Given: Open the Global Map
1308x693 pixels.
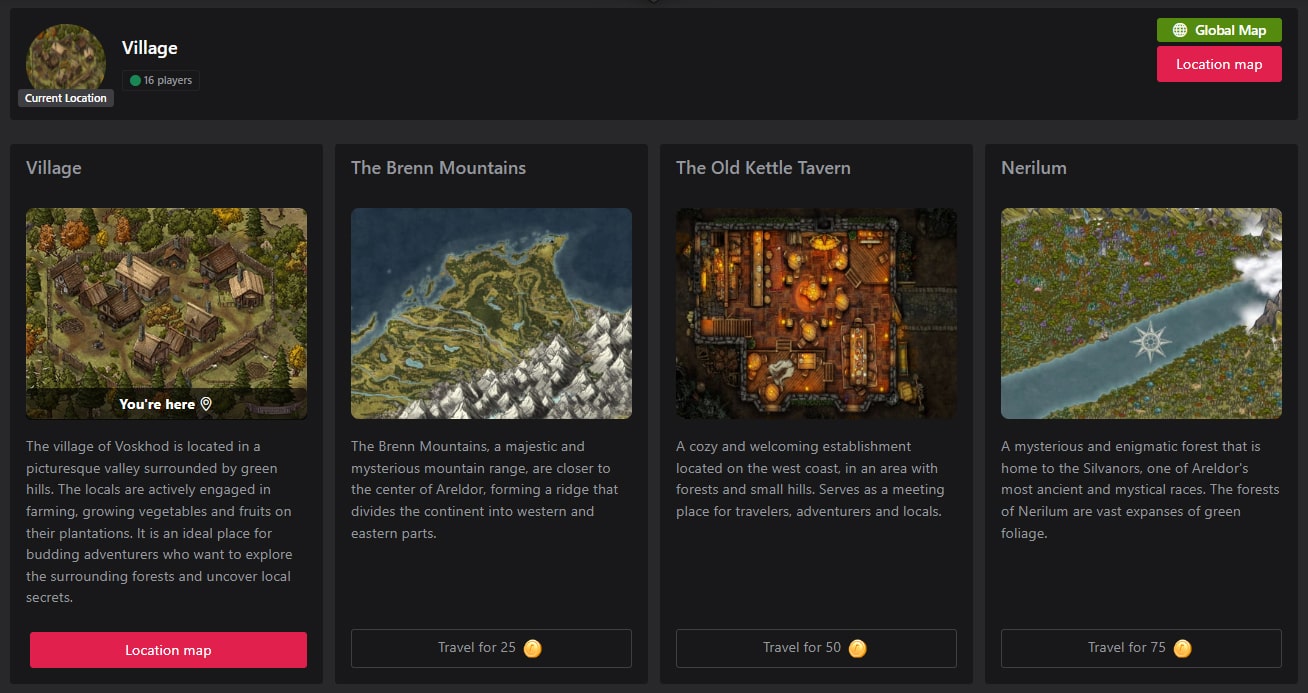Looking at the screenshot, I should coord(1219,30).
